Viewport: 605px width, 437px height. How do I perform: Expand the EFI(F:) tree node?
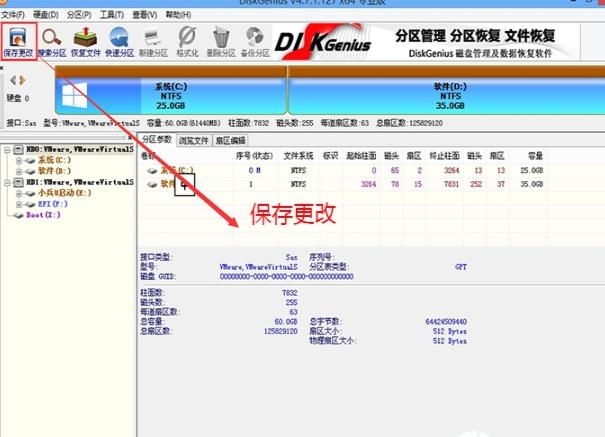[x=19, y=204]
